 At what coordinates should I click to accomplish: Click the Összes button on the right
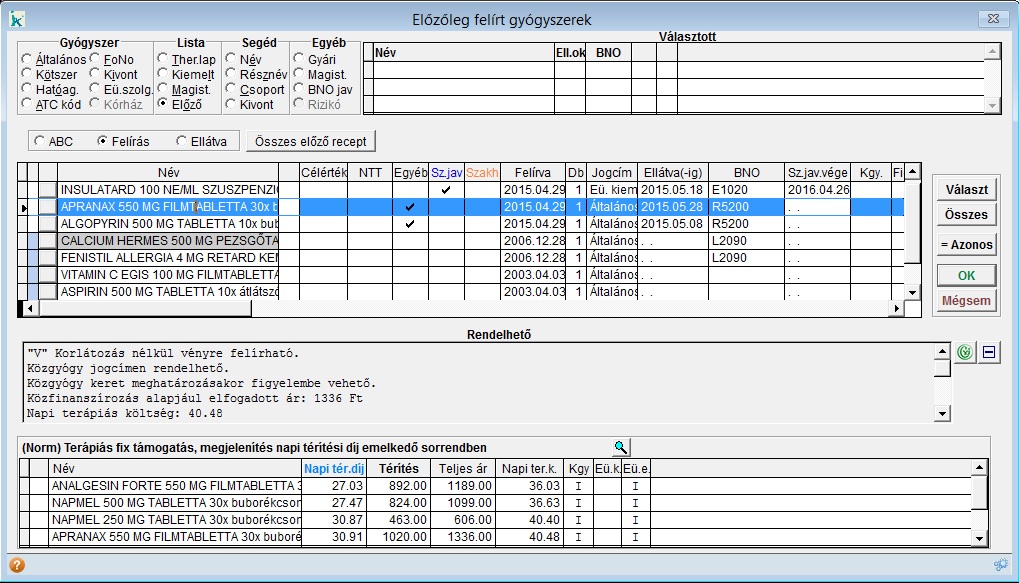coord(966,214)
